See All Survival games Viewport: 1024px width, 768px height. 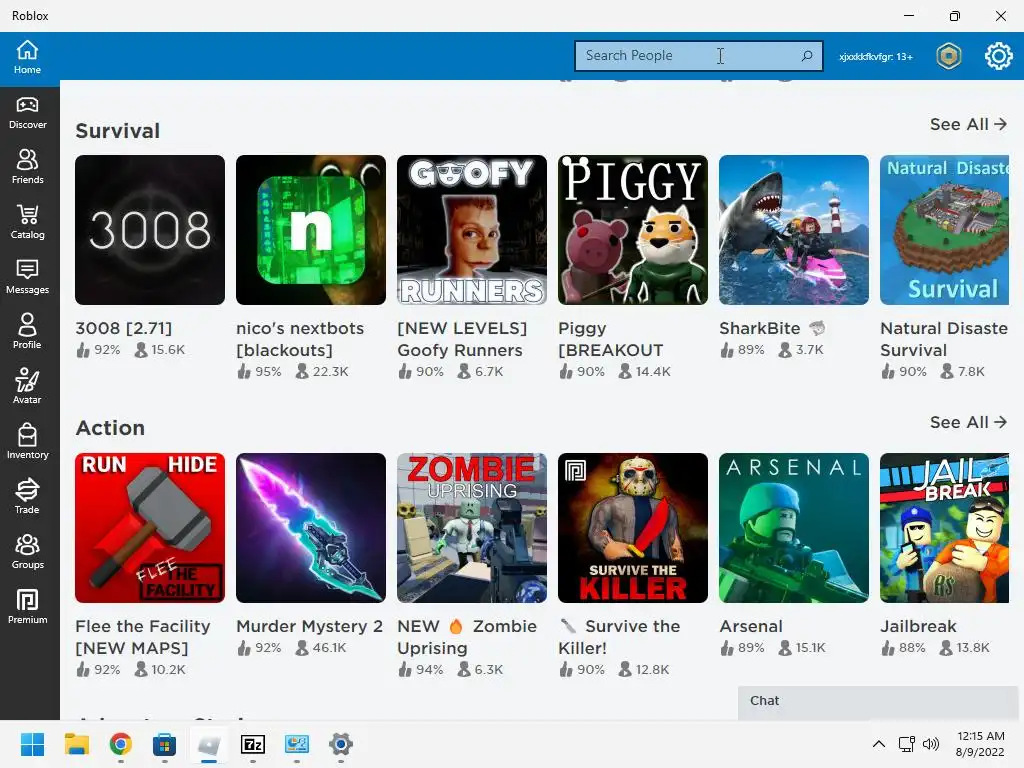pos(968,124)
